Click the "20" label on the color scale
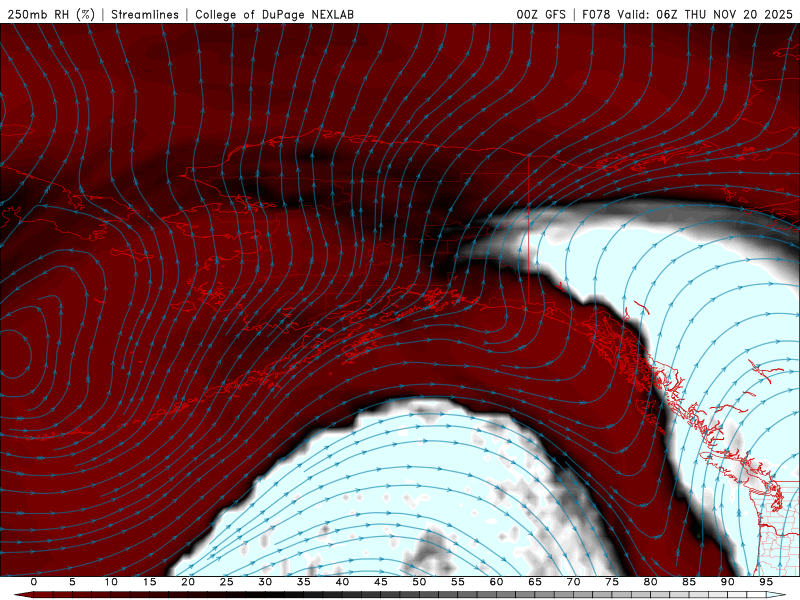The height and width of the screenshot is (600, 800). (188, 582)
